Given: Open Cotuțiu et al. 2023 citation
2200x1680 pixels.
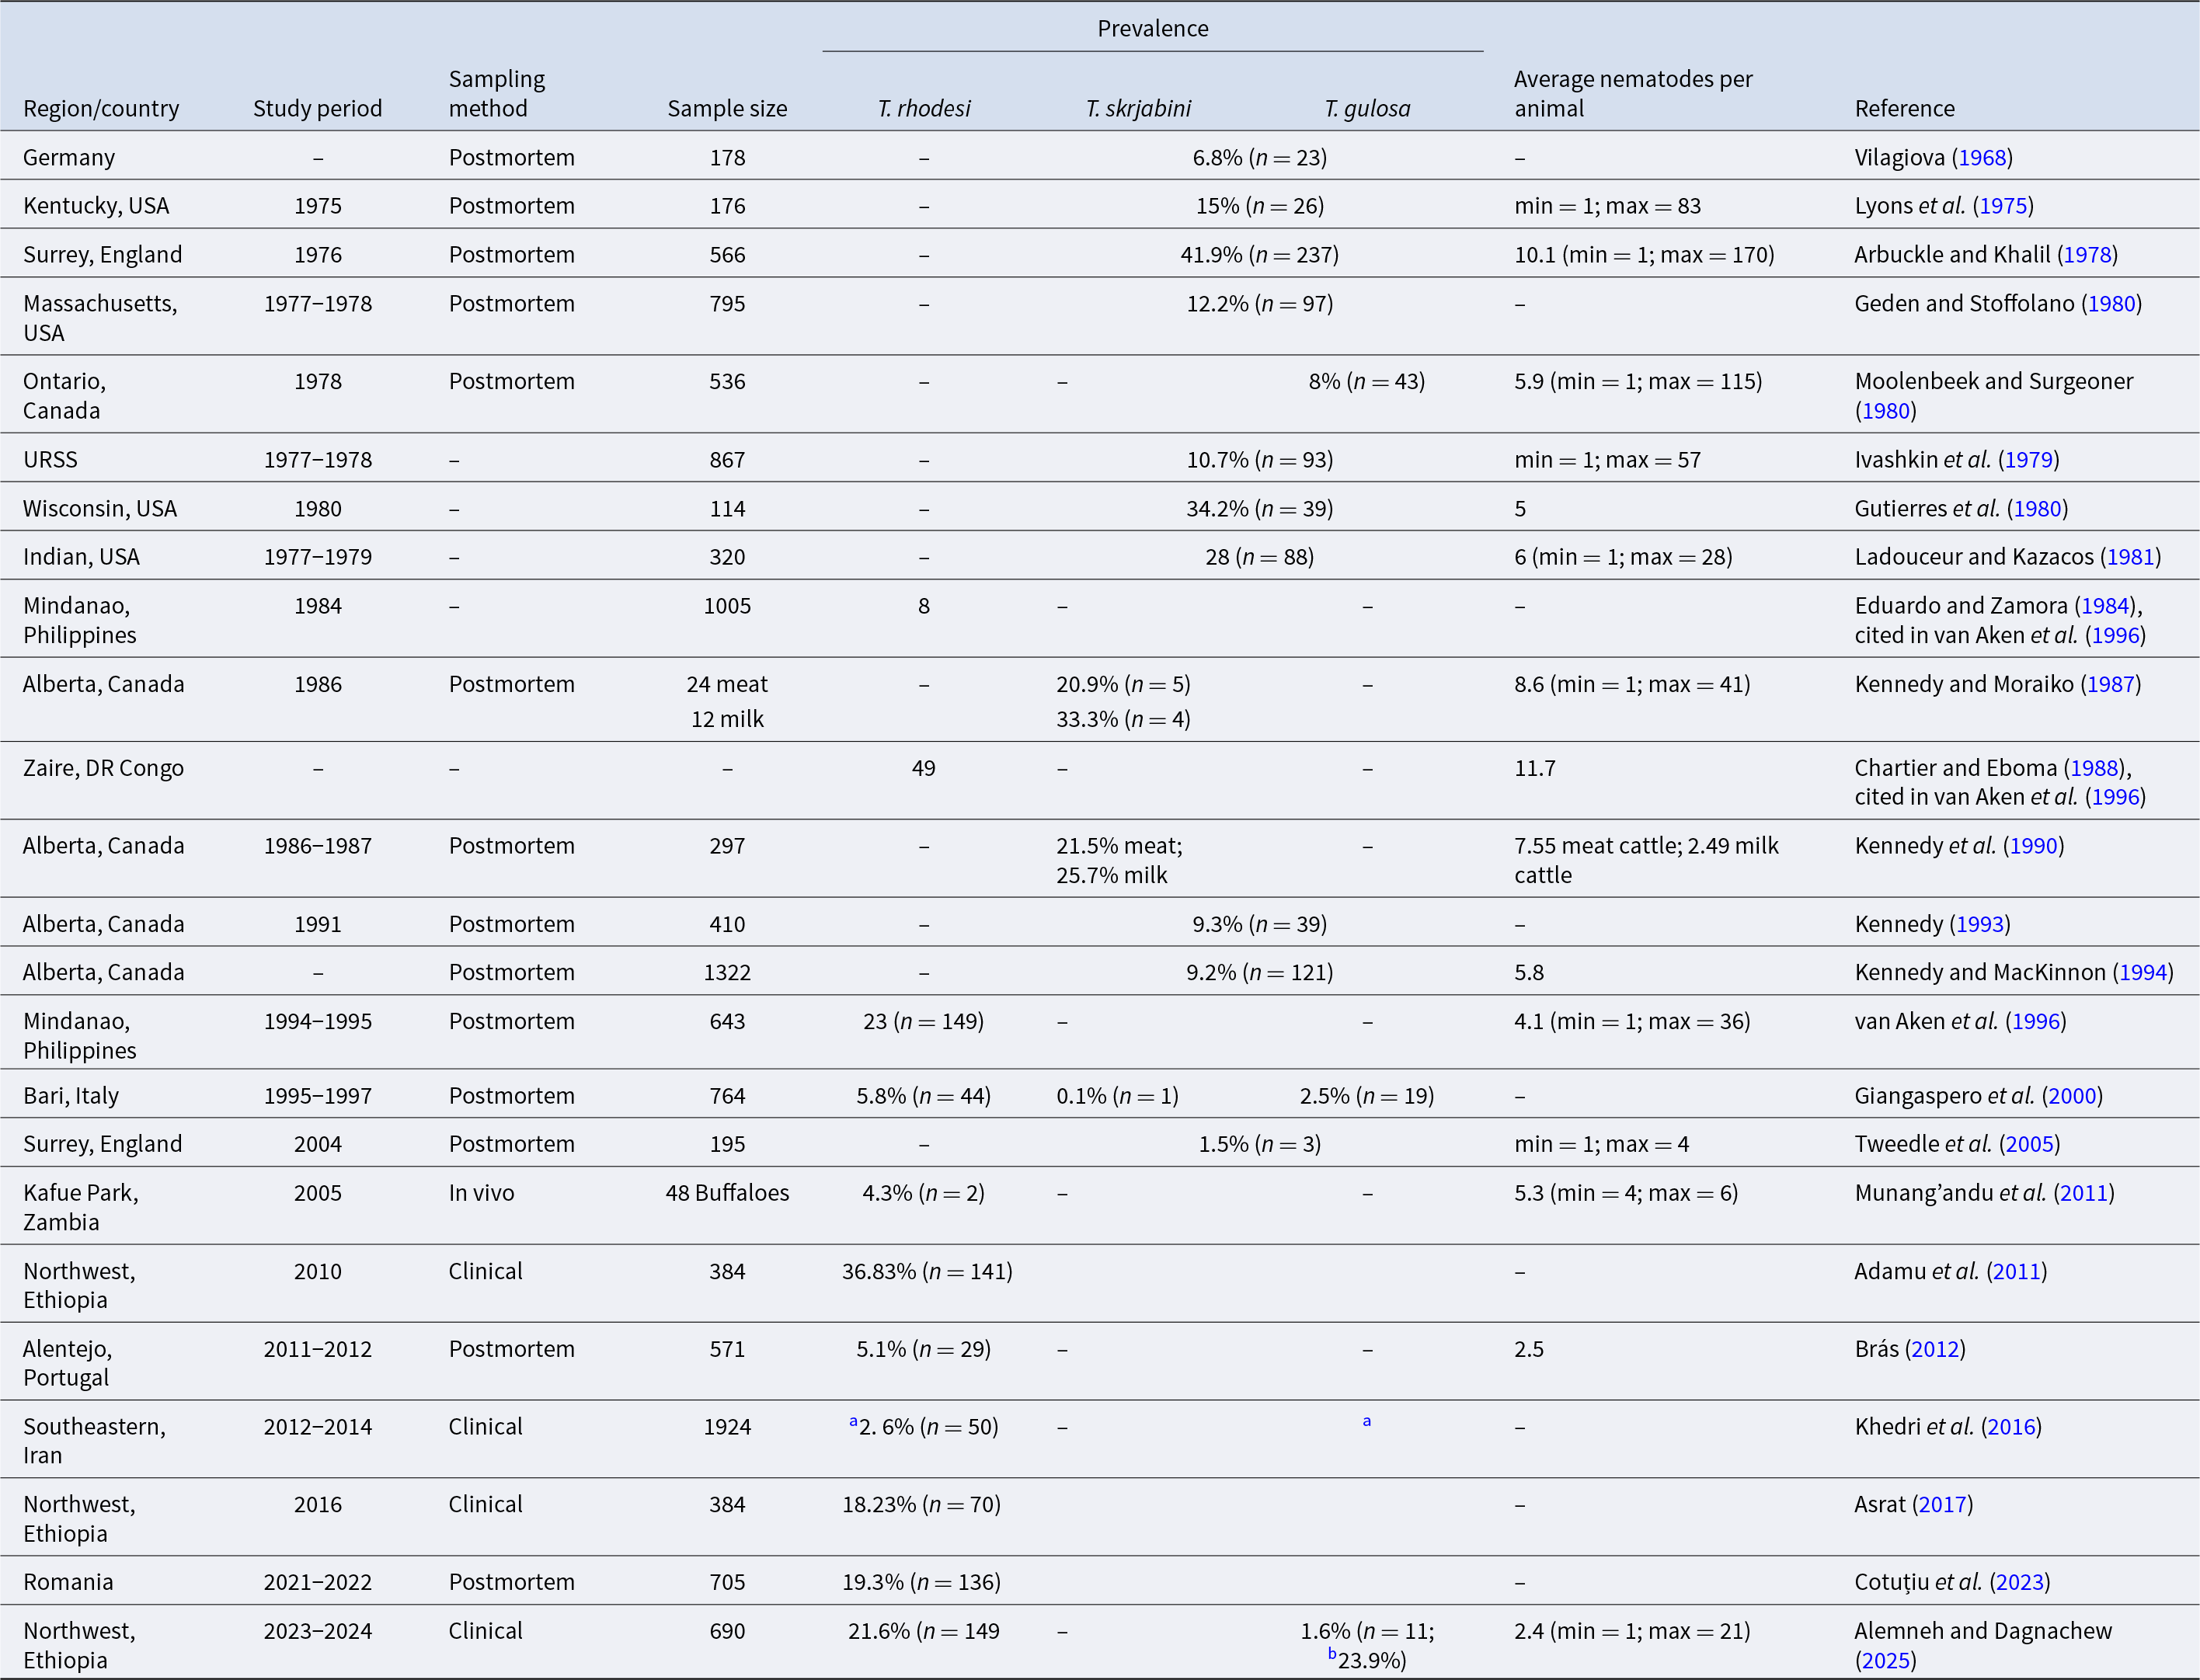Looking at the screenshot, I should tap(2019, 1583).
